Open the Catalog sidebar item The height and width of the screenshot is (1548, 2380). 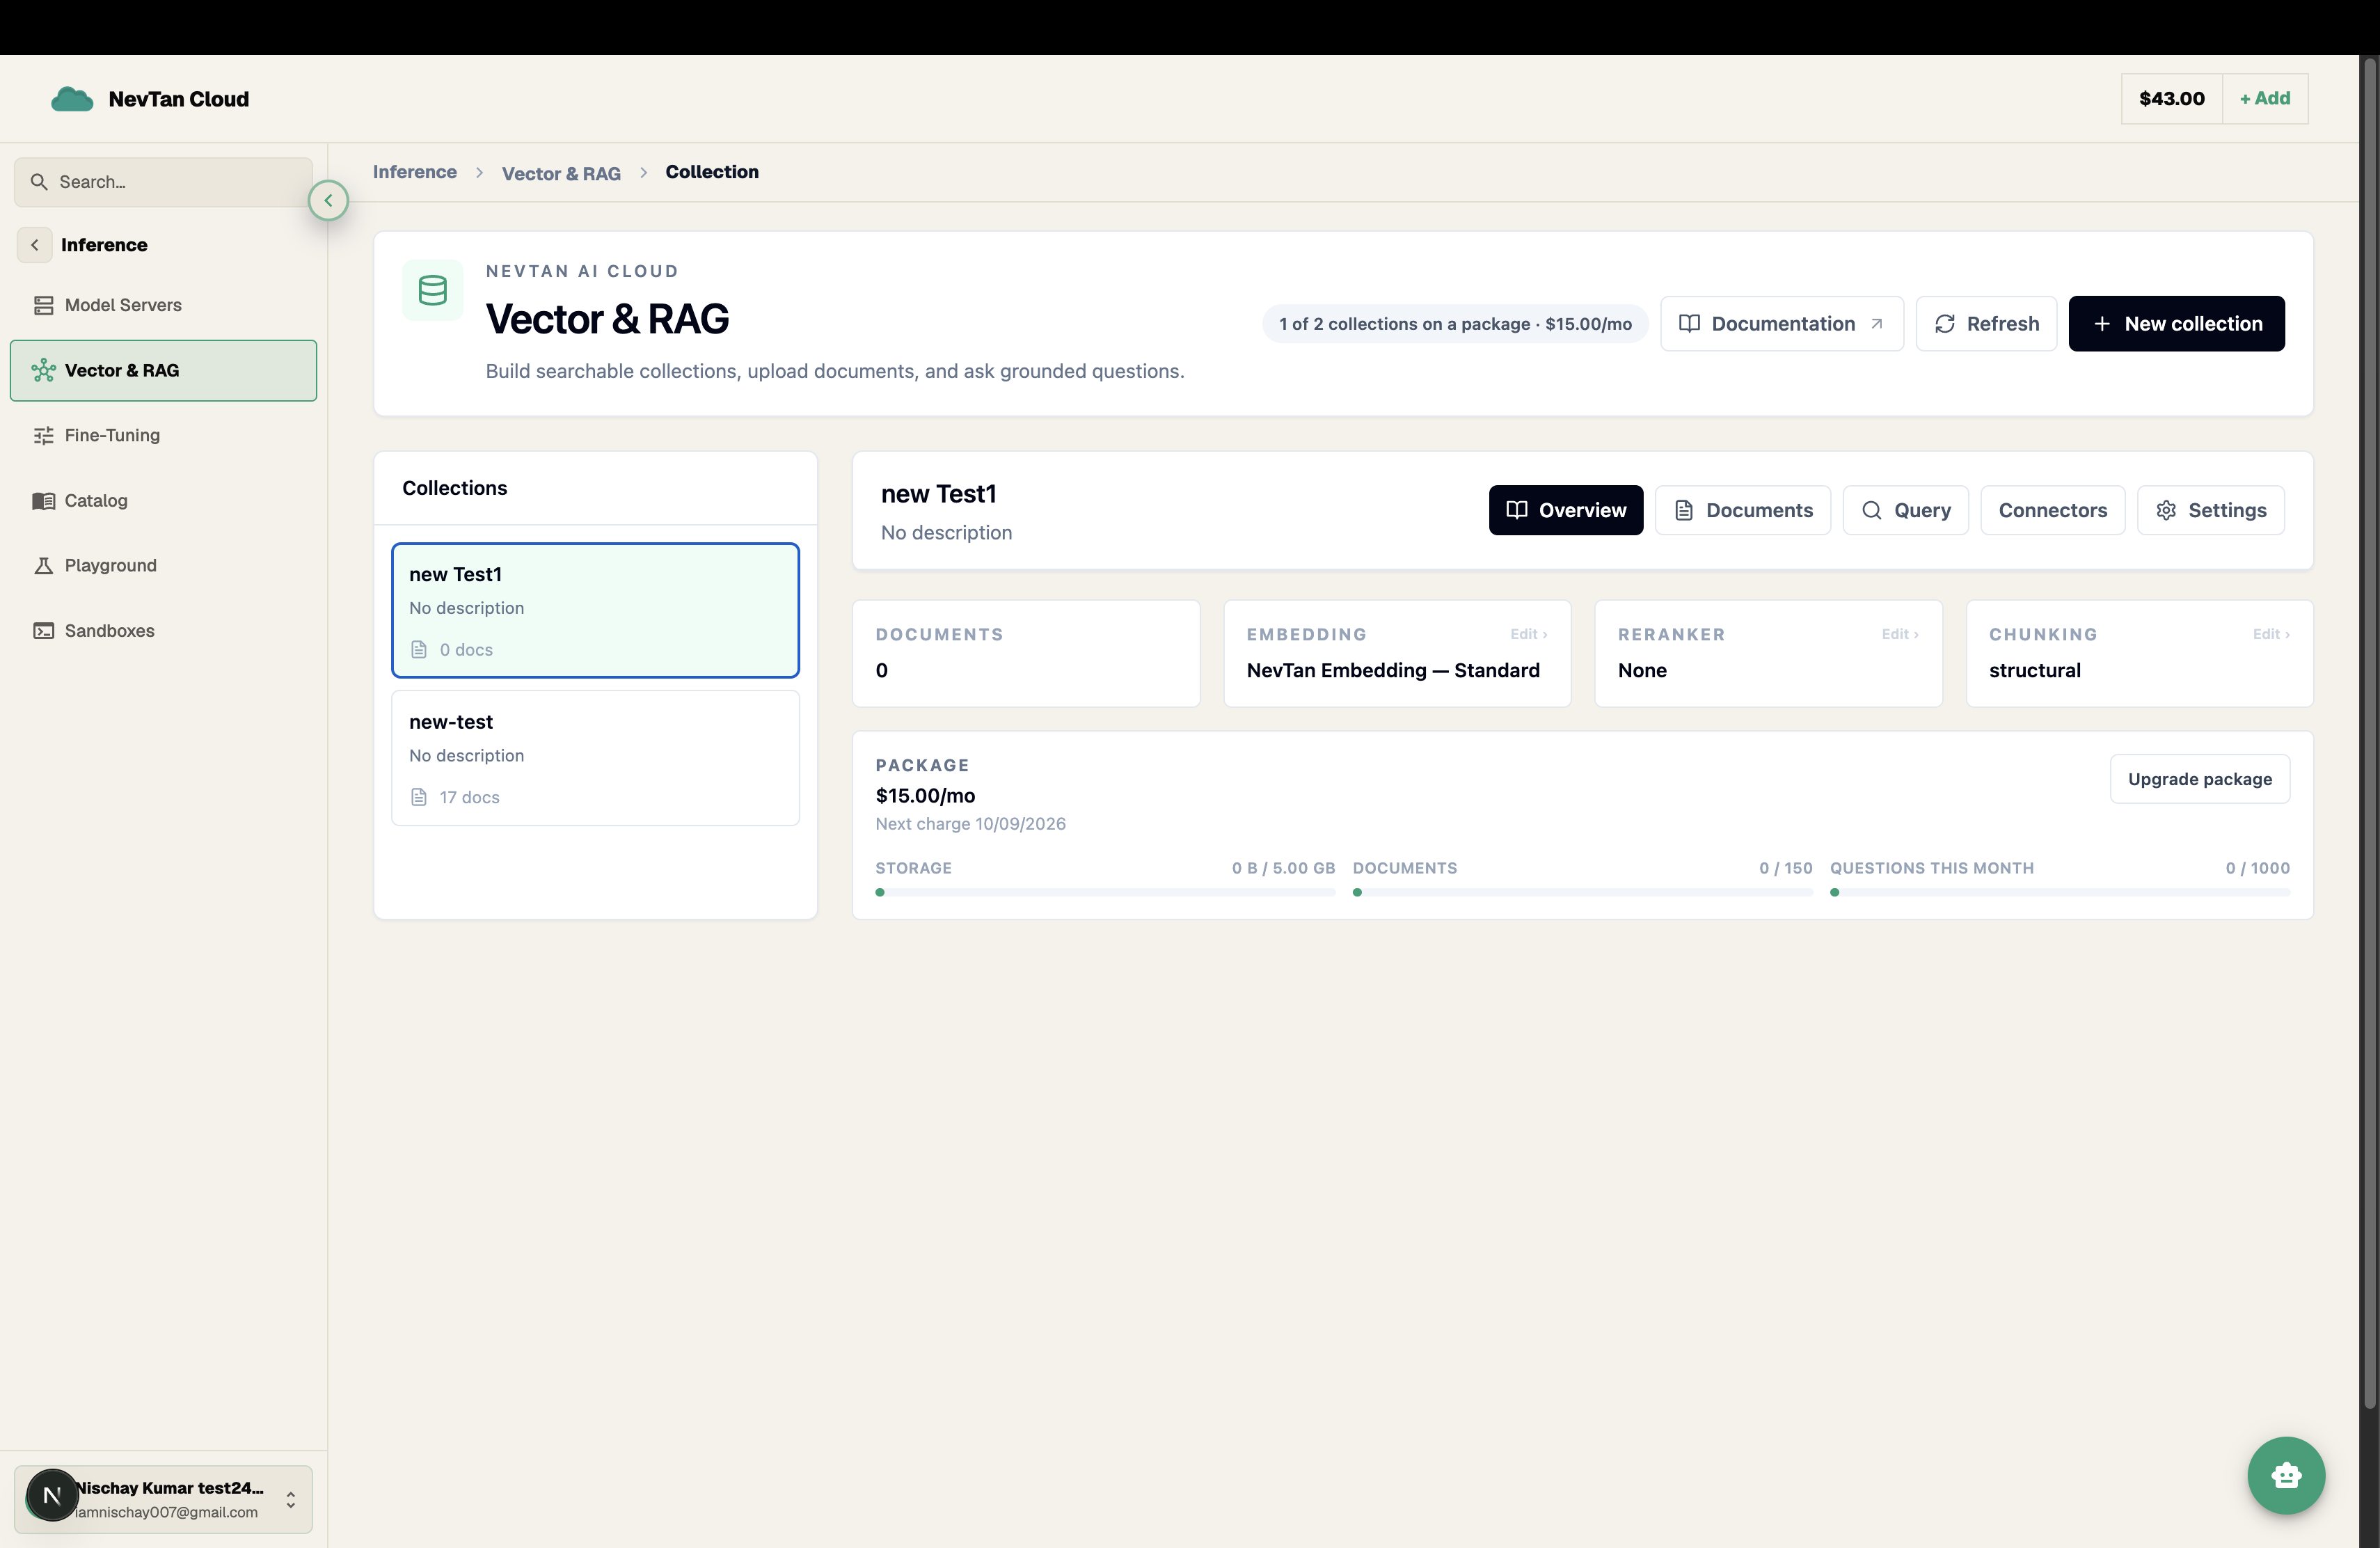click(x=163, y=500)
